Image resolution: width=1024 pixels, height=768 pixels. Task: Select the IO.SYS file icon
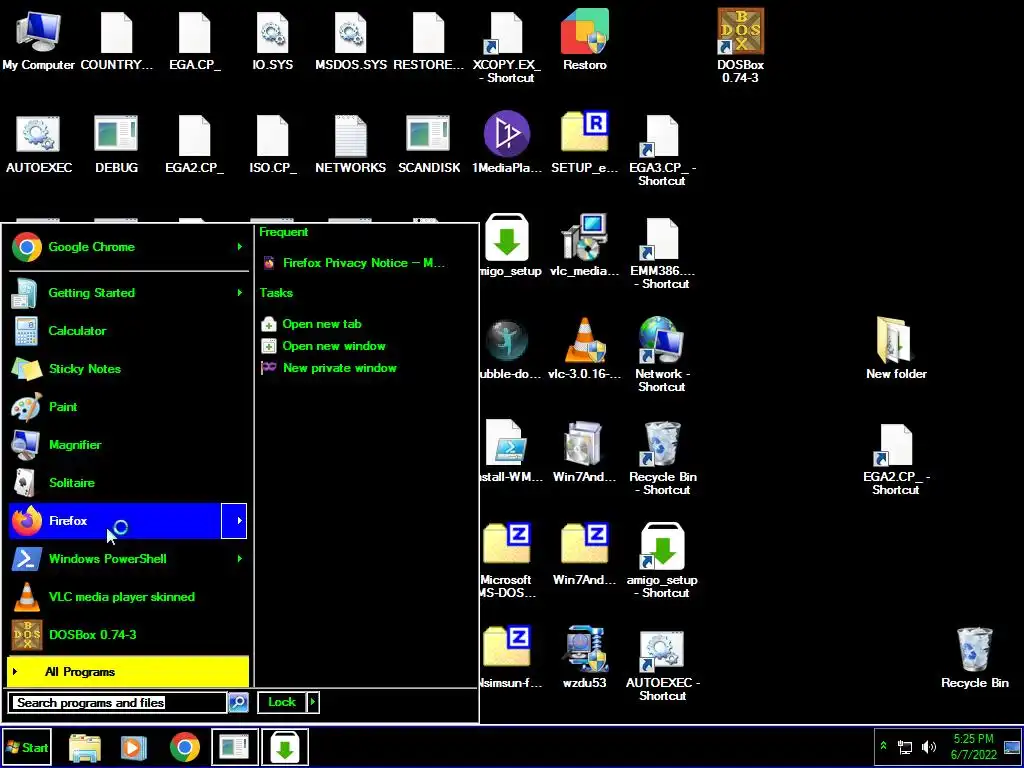coord(272,40)
